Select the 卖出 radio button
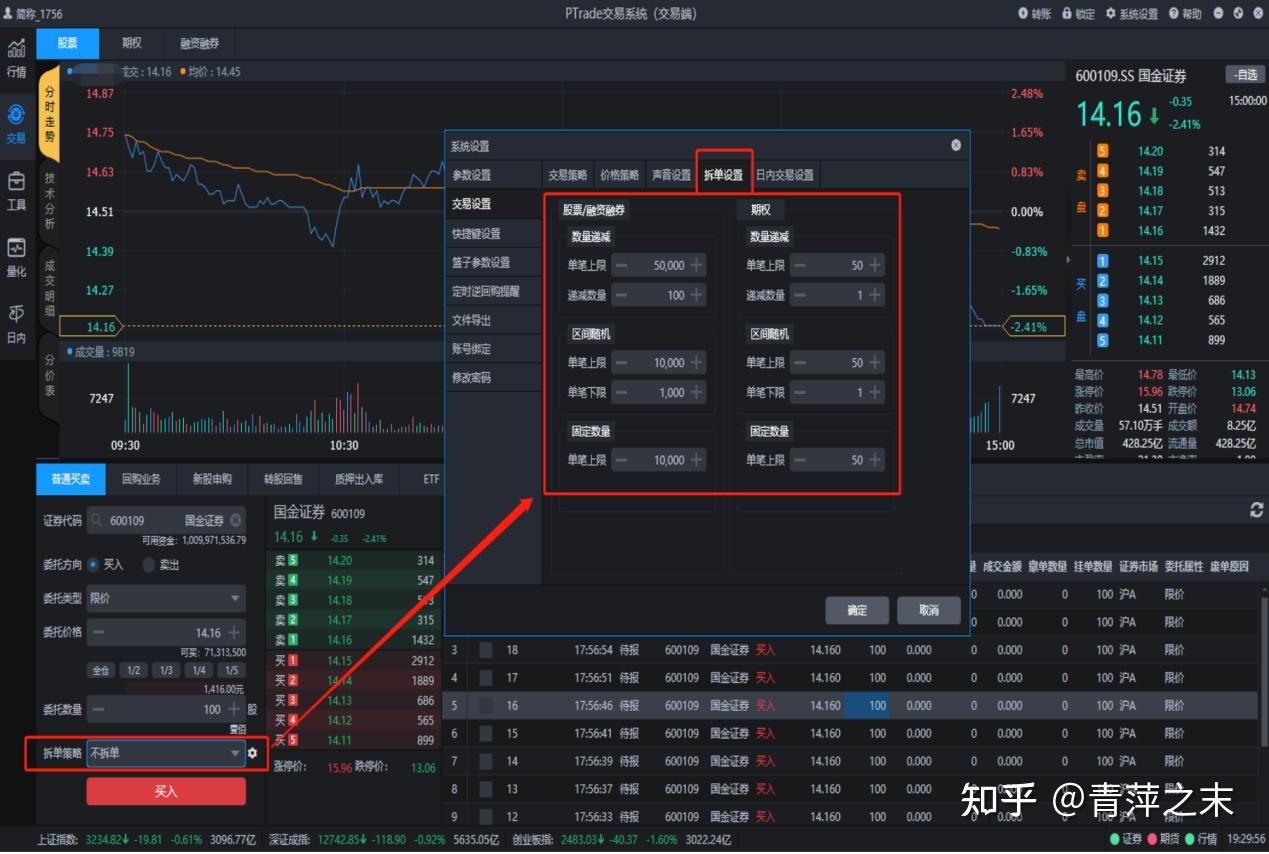The width and height of the screenshot is (1269, 854). tap(149, 564)
